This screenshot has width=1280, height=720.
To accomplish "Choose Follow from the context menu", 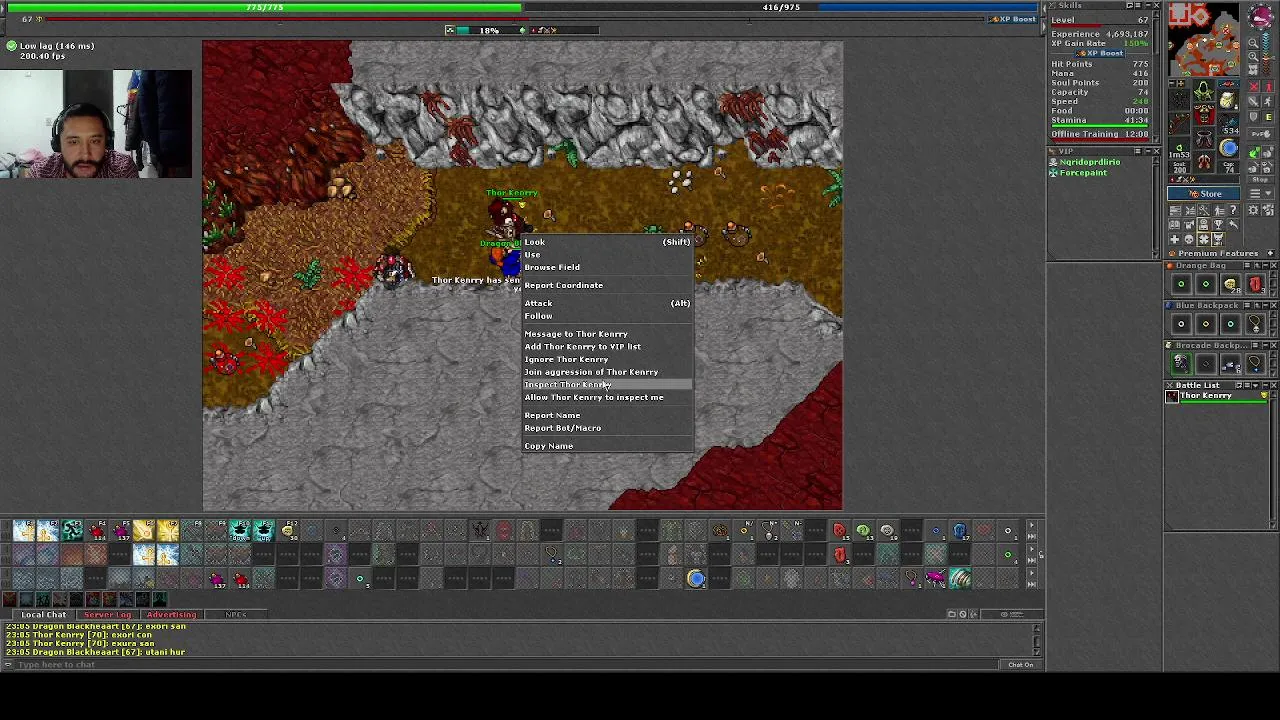I will pos(538,316).
